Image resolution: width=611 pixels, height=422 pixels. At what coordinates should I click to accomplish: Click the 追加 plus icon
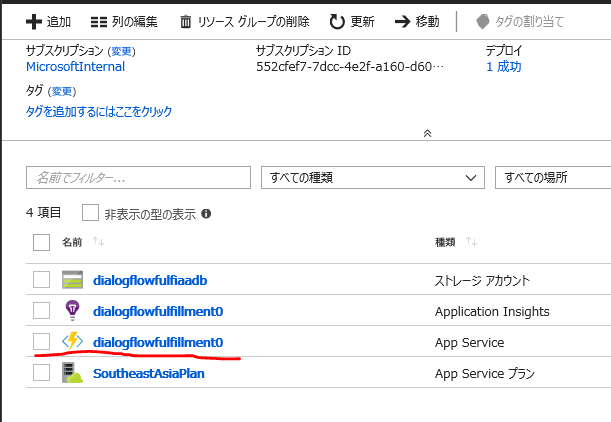point(34,21)
